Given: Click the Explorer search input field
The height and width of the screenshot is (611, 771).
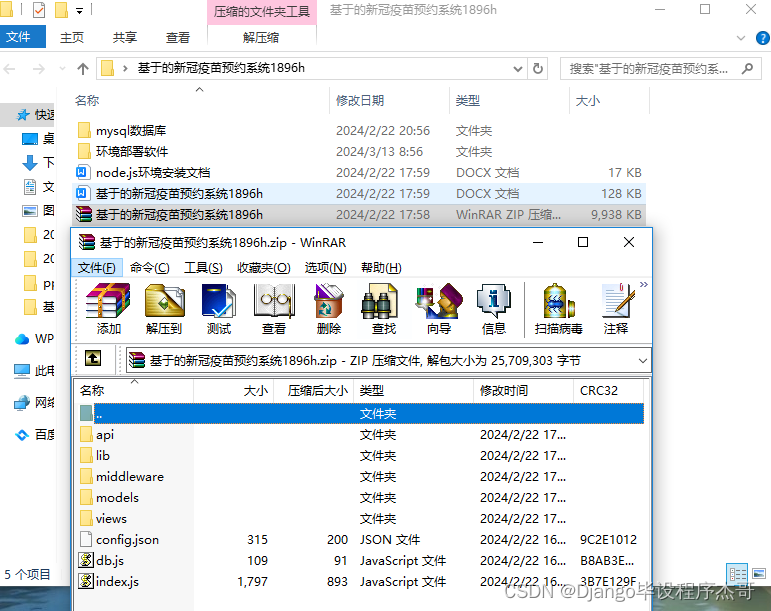Looking at the screenshot, I should click(x=660, y=69).
